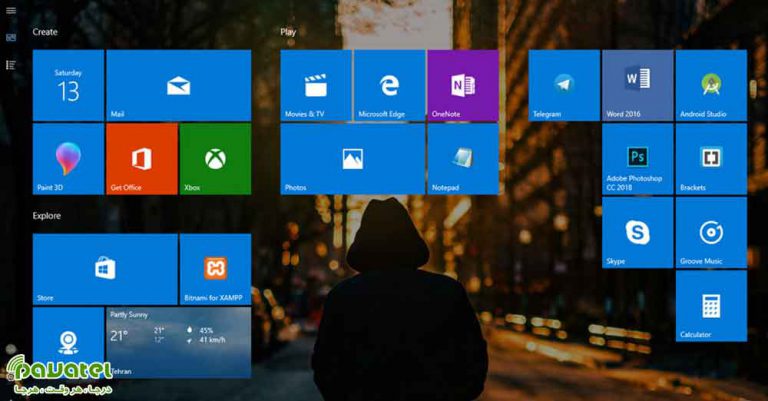Open Android Studio tile
Image resolution: width=768 pixels, height=401 pixels.
tap(711, 85)
